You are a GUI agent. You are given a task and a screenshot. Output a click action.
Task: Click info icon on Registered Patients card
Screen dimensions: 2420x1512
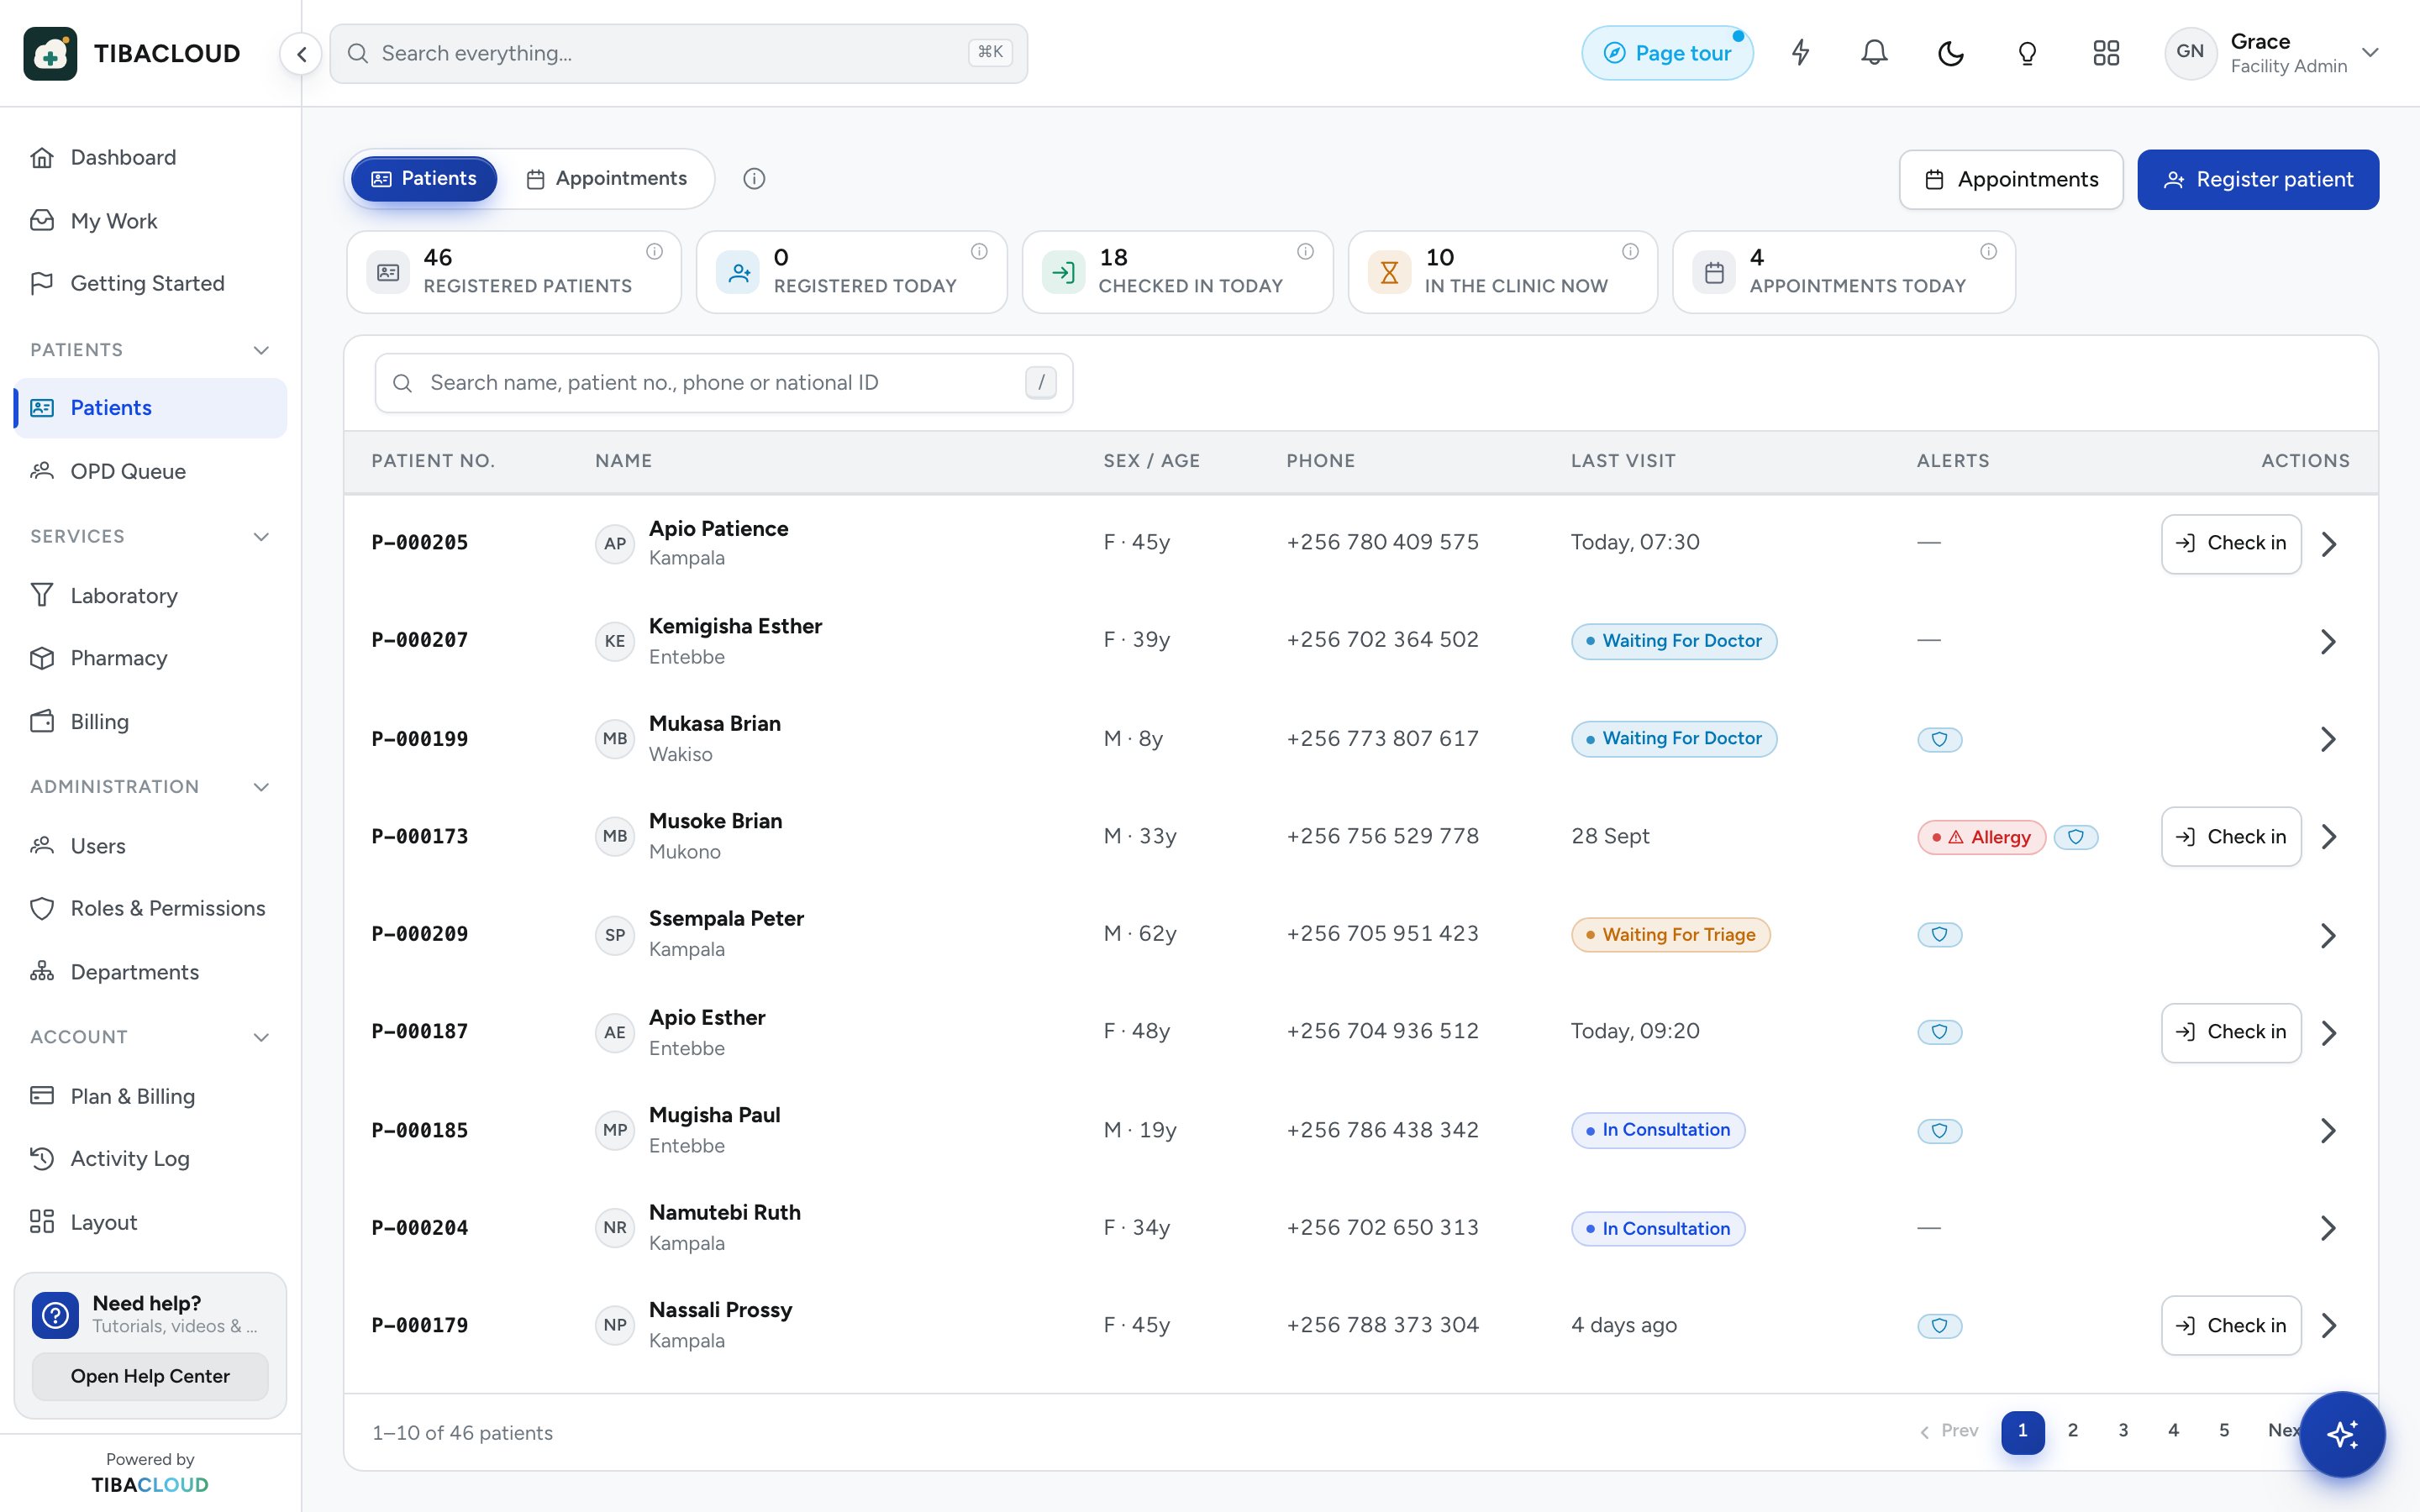click(654, 252)
